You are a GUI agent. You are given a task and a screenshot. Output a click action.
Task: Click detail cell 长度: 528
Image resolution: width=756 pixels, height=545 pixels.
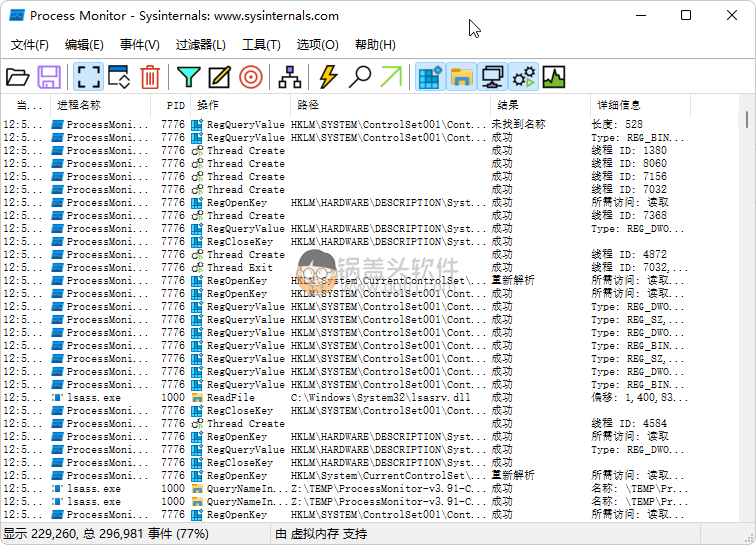pos(617,124)
